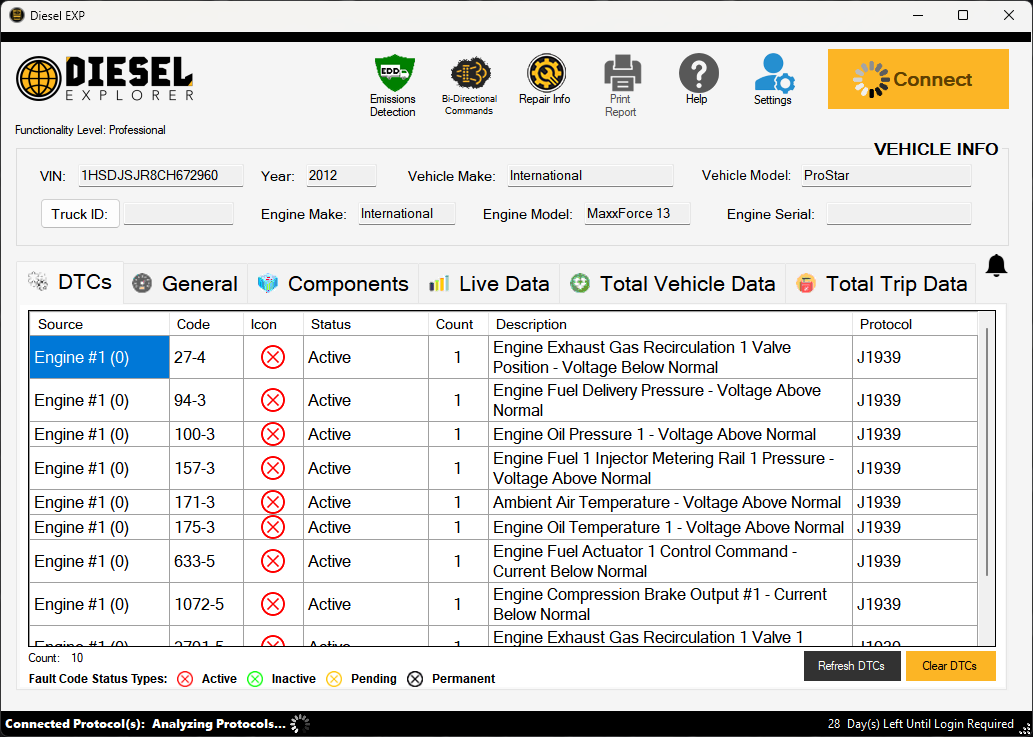1033x737 pixels.
Task: Open the Live Data tab
Action: (489, 284)
